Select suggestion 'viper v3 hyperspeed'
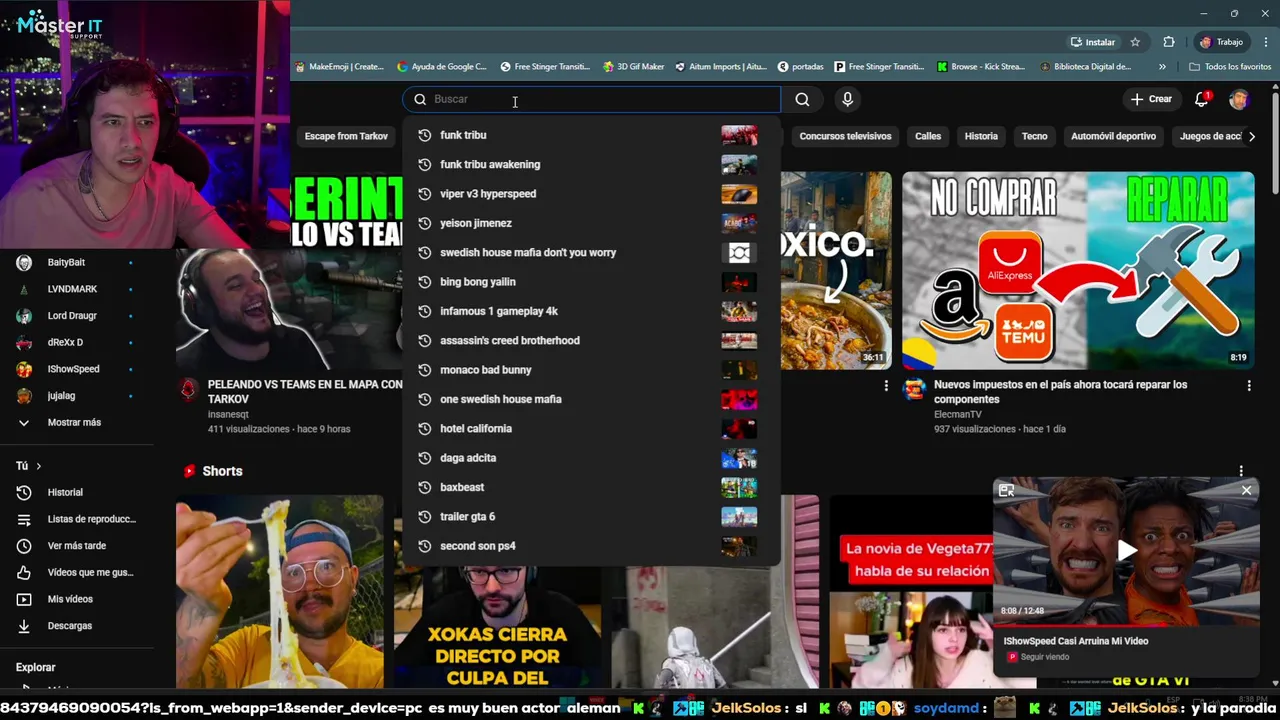 pyautogui.click(x=590, y=194)
